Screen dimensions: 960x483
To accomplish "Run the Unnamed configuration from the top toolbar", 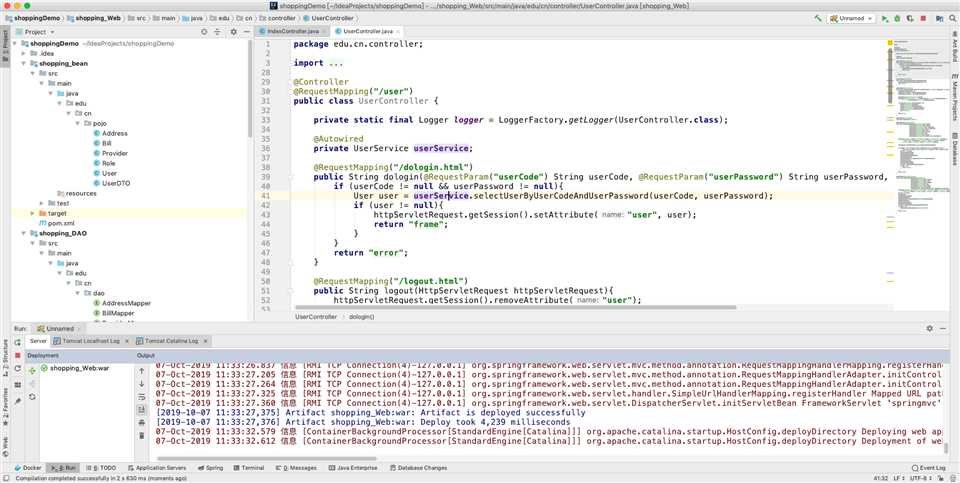I will coord(885,18).
